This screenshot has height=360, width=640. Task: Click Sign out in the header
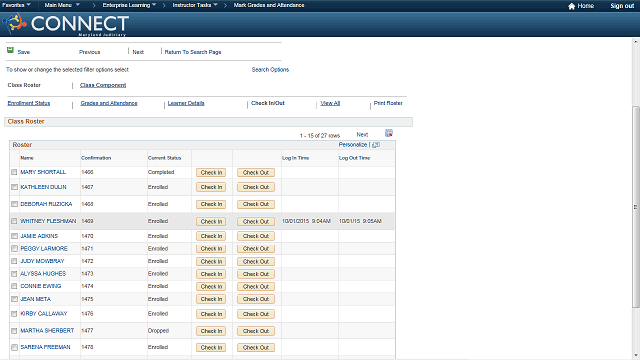point(622,6)
